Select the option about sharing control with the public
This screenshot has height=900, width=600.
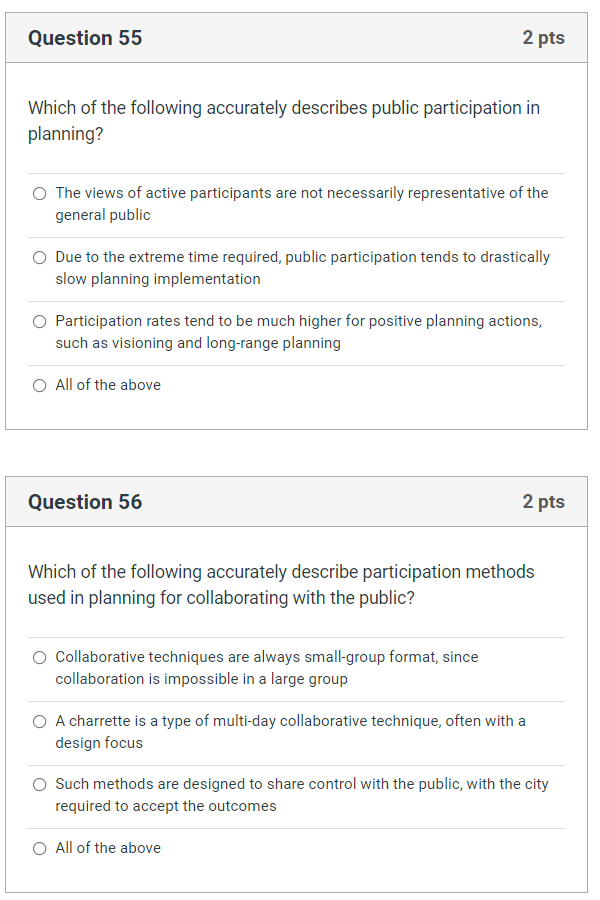pyautogui.click(x=39, y=784)
